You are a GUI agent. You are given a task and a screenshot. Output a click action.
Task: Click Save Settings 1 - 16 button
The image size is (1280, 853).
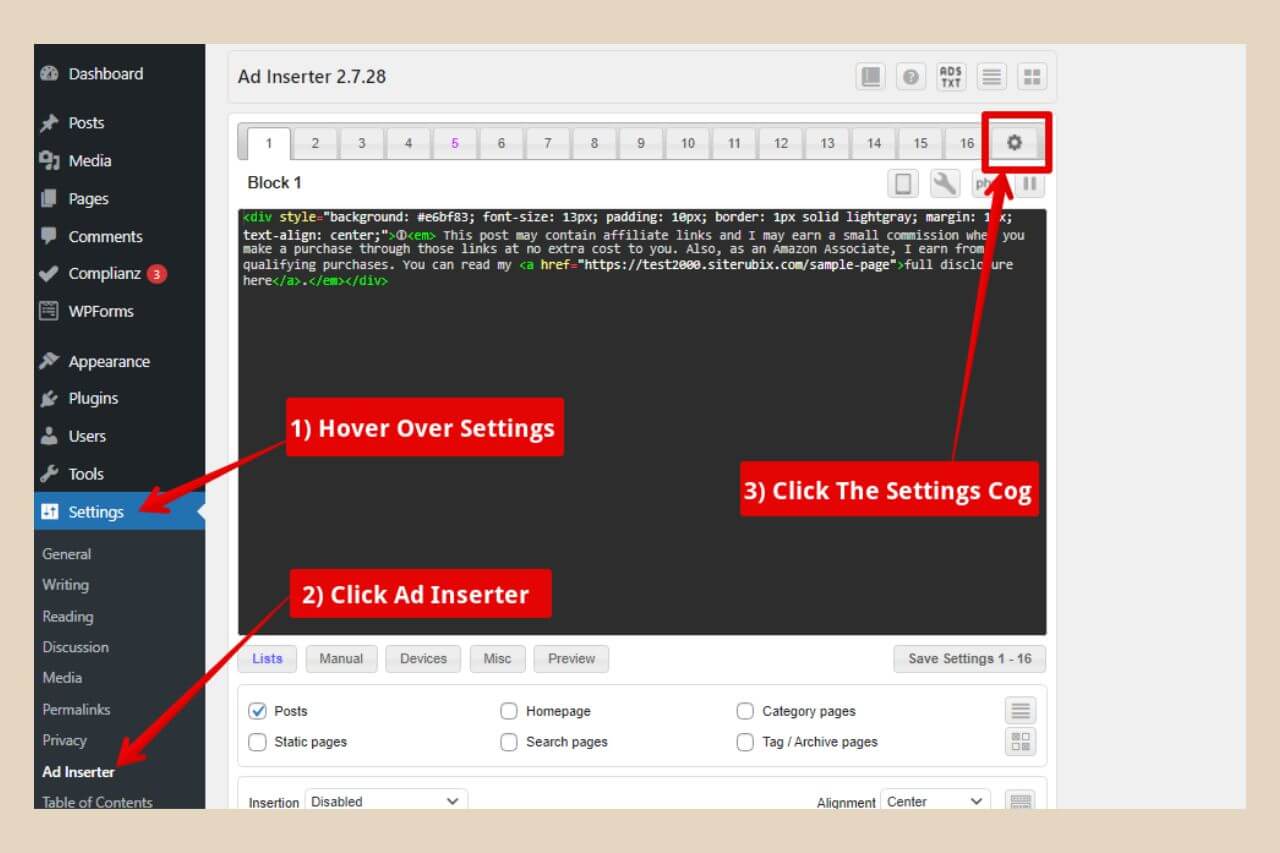pyautogui.click(x=970, y=659)
